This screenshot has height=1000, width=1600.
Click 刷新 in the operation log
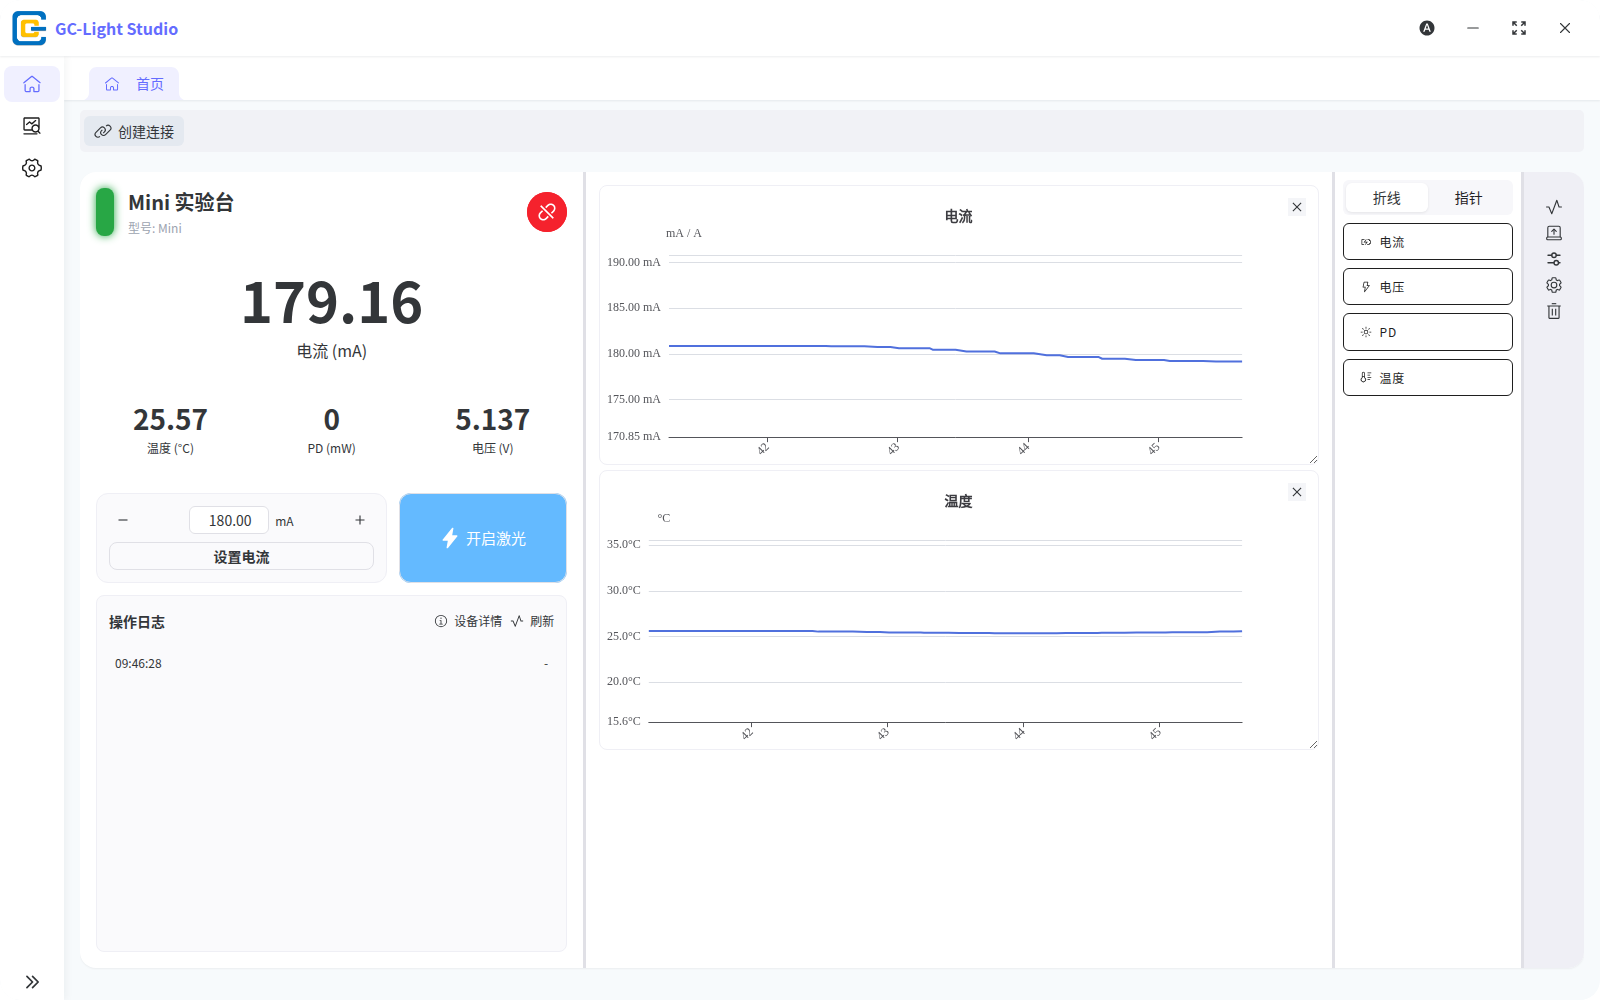(x=532, y=621)
